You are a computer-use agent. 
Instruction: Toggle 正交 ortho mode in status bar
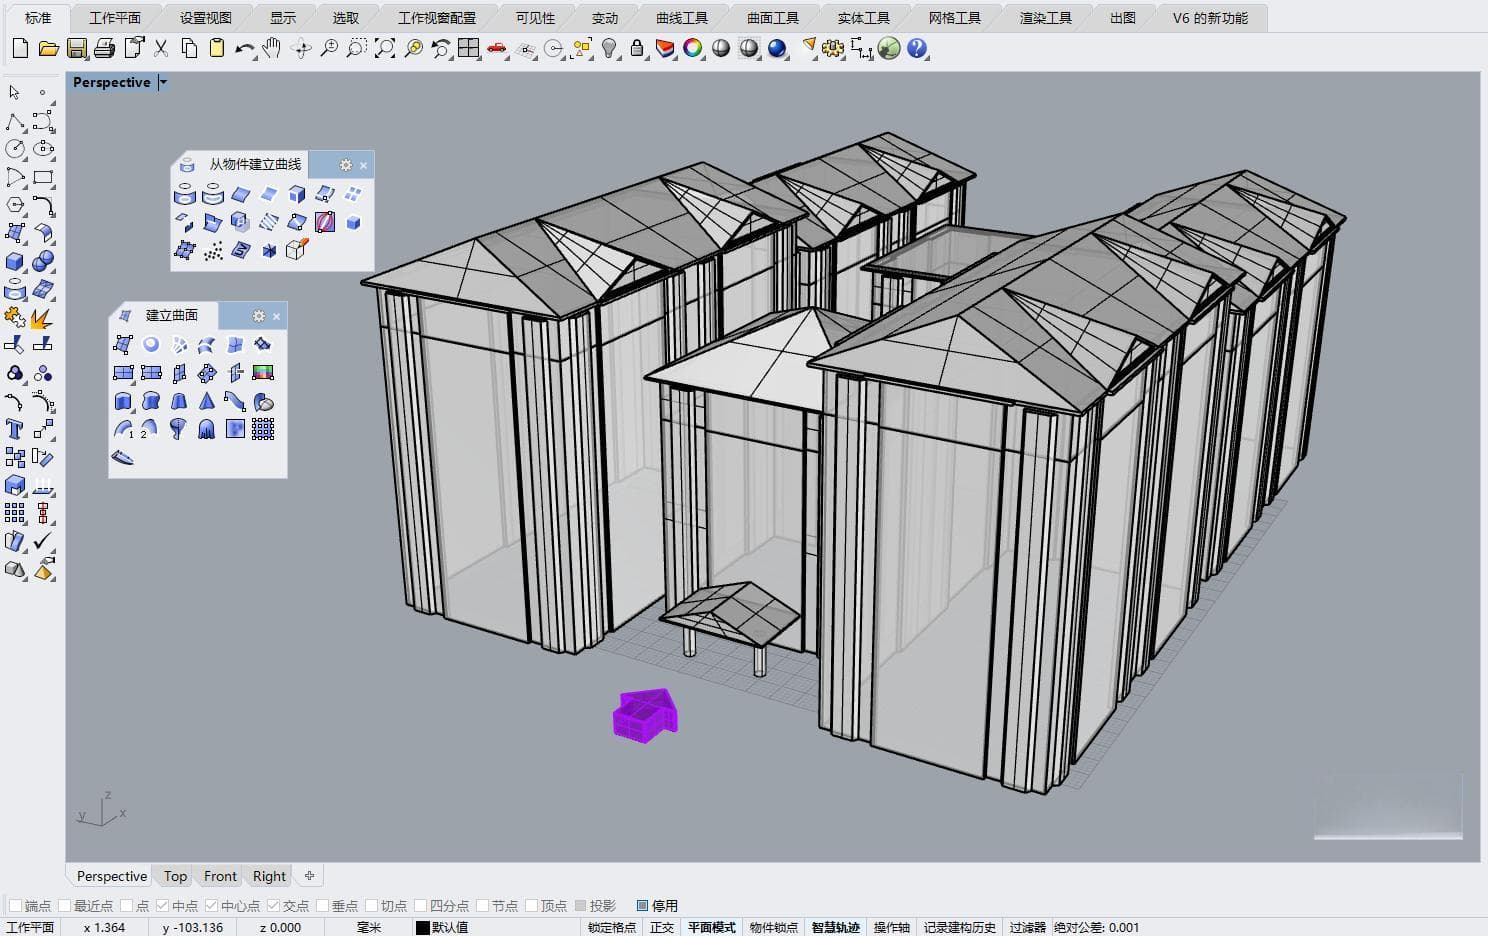(x=662, y=927)
